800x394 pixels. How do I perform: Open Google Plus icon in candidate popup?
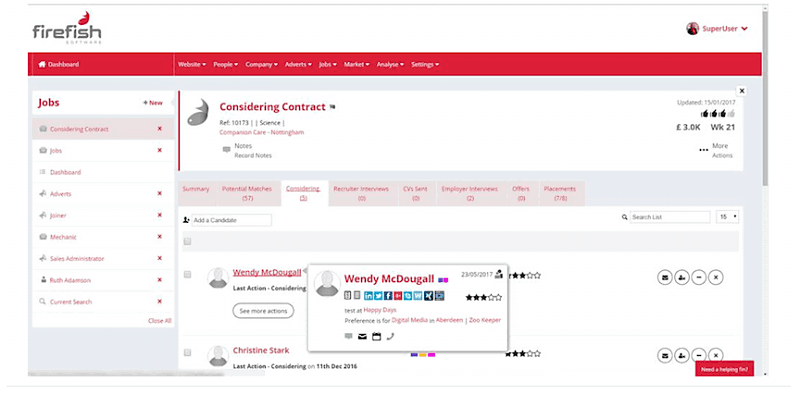point(398,296)
